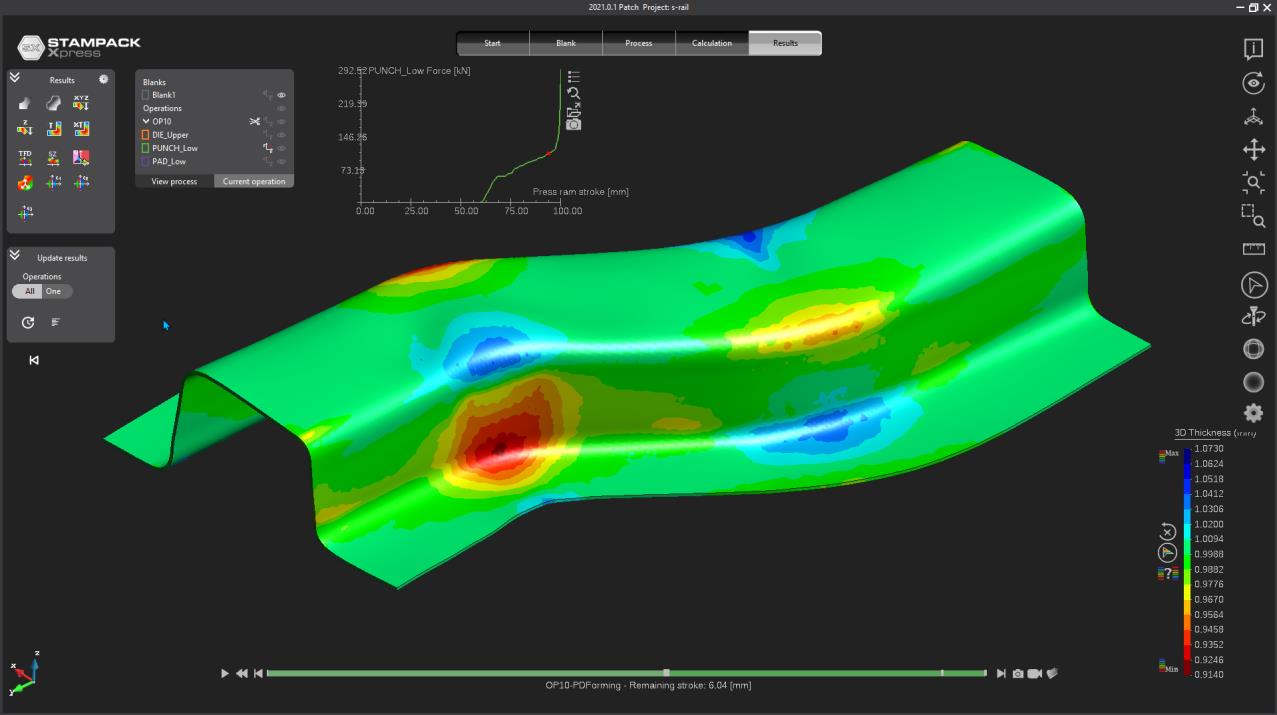Open the TFD result icon
The height and width of the screenshot is (715, 1277).
click(25, 157)
